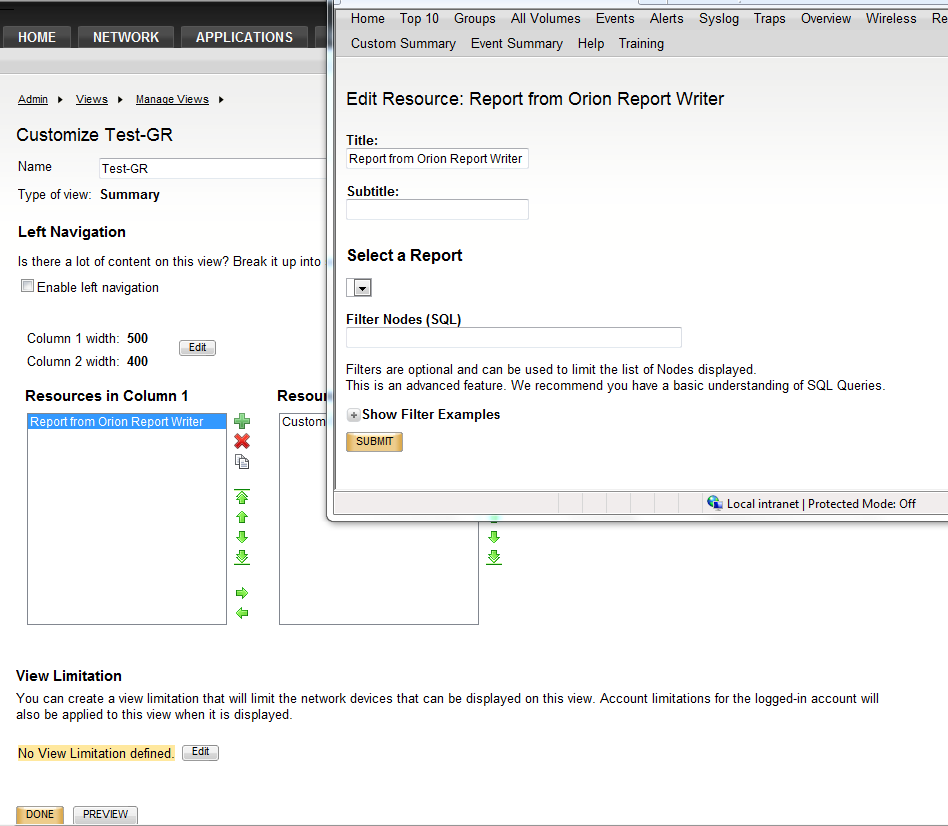Click the Title input field

(x=437, y=158)
